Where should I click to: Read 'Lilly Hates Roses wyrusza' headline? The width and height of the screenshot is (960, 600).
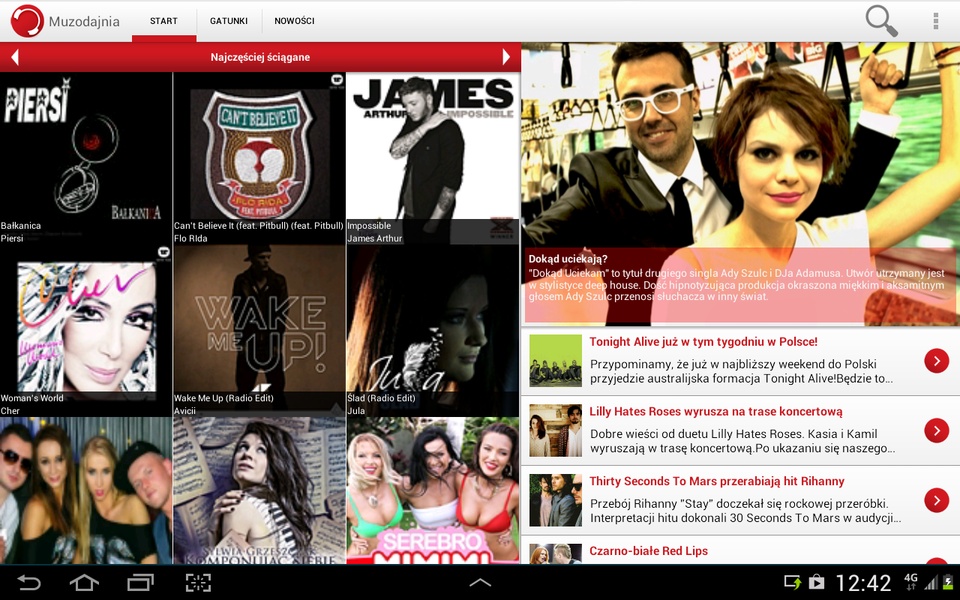pyautogui.click(x=716, y=411)
